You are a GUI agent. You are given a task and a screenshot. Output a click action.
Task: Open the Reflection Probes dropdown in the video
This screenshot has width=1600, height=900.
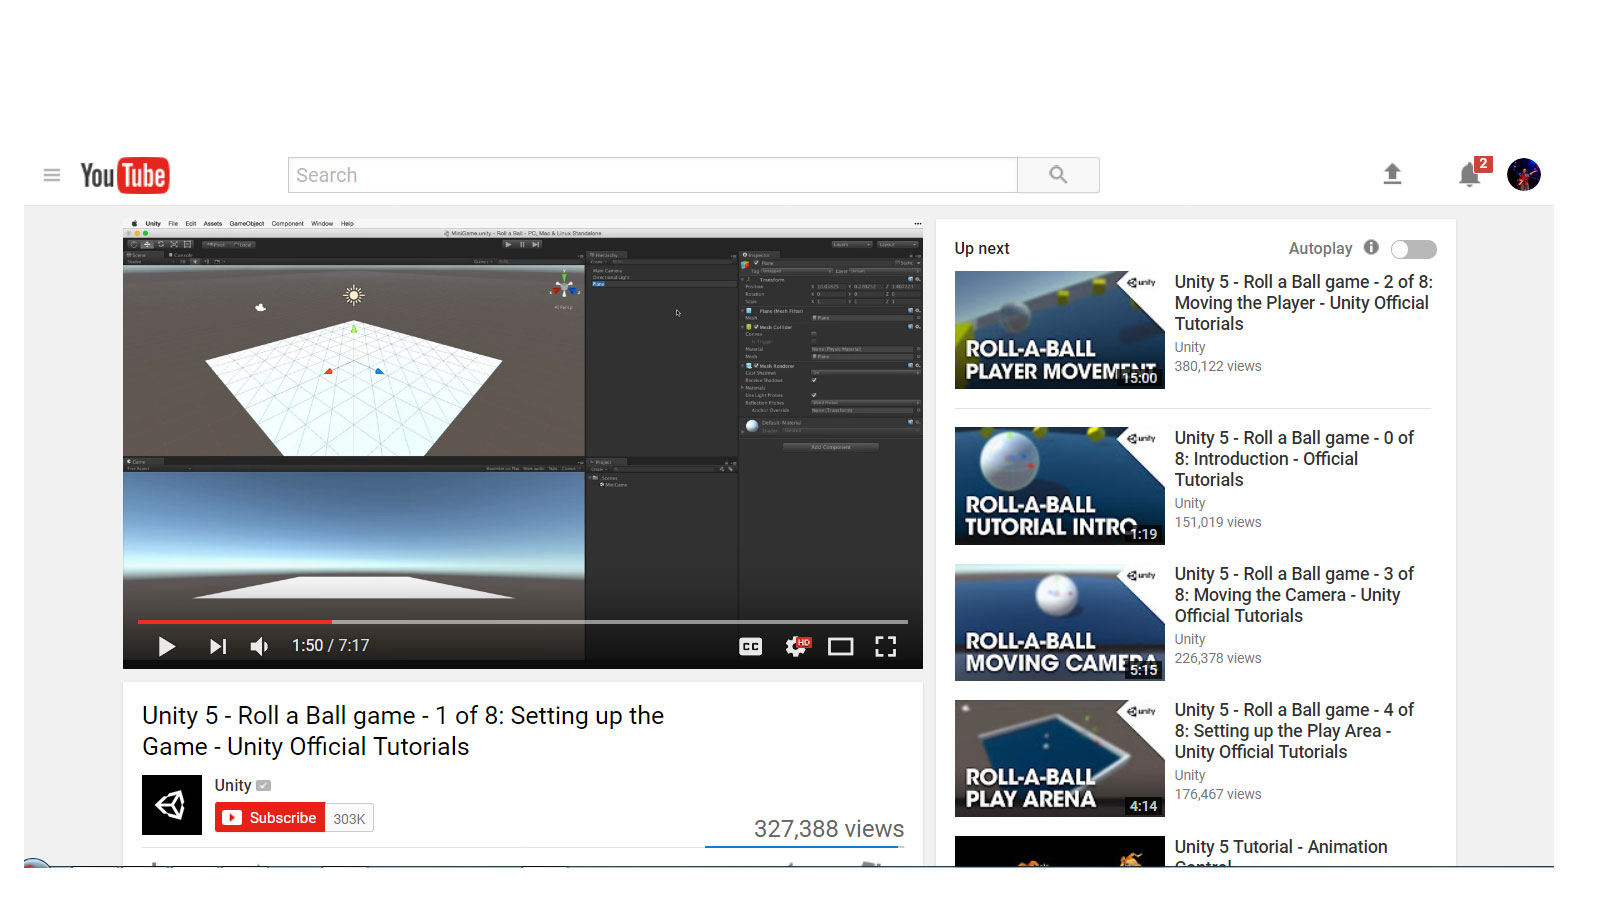865,403
